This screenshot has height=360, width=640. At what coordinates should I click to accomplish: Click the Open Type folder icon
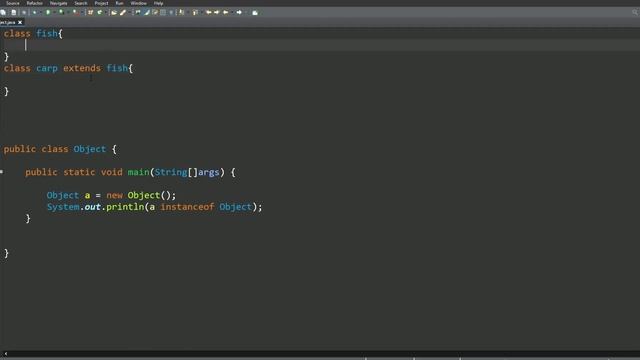click(x=114, y=12)
